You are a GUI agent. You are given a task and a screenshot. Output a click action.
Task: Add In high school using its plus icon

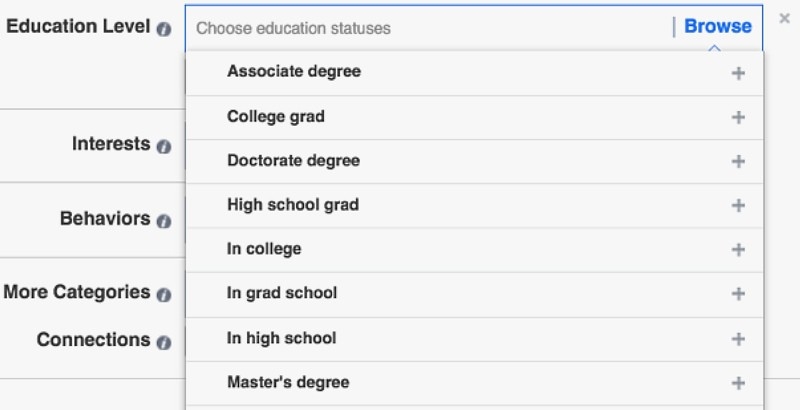tap(739, 339)
